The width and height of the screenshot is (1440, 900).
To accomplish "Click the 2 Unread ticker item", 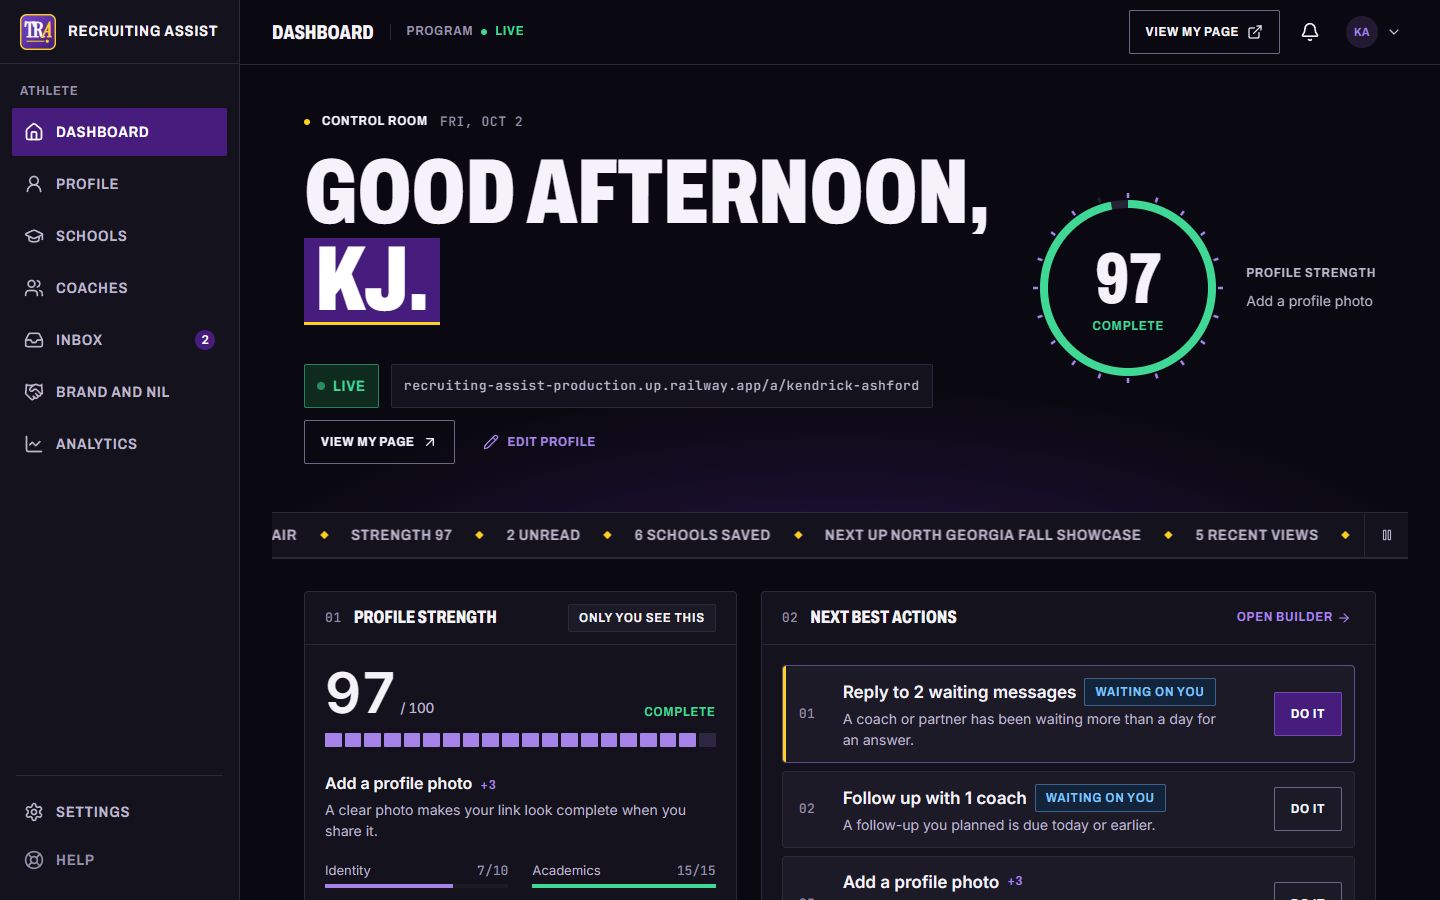I will [x=543, y=535].
